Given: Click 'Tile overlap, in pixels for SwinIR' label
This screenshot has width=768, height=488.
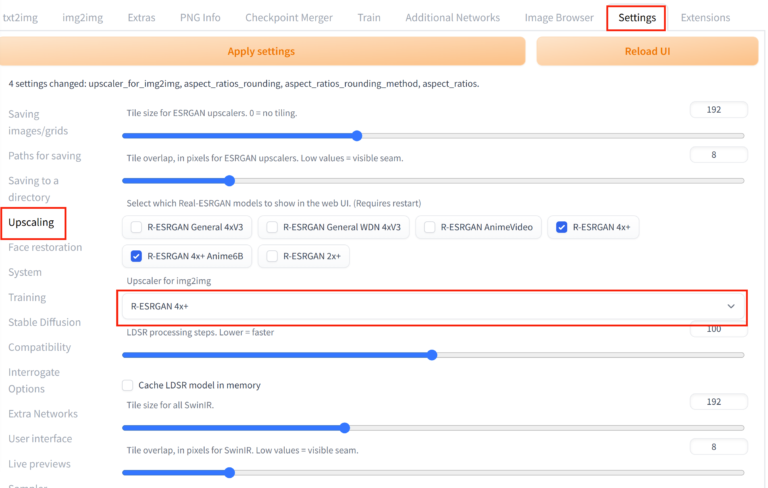Looking at the screenshot, I should click(x=242, y=450).
